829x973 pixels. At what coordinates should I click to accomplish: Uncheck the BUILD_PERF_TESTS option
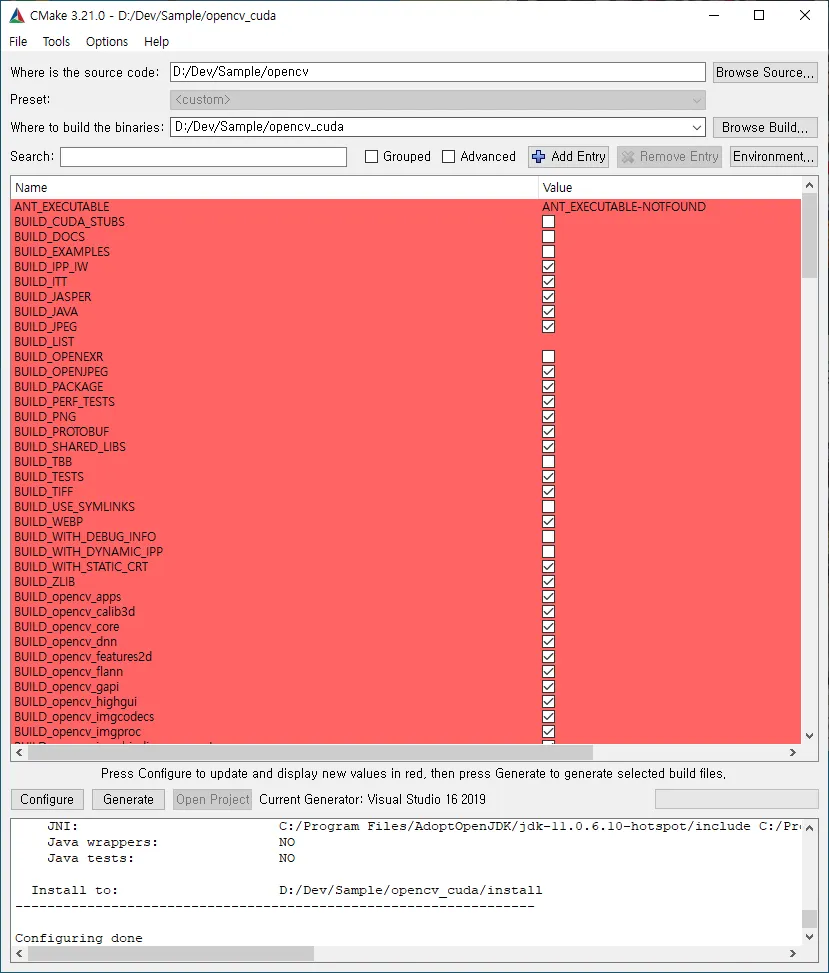[549, 401]
